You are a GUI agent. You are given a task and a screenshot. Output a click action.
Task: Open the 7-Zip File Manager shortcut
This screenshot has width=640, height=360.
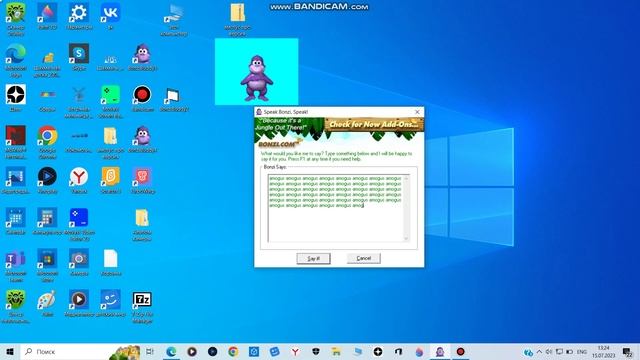coord(142,307)
